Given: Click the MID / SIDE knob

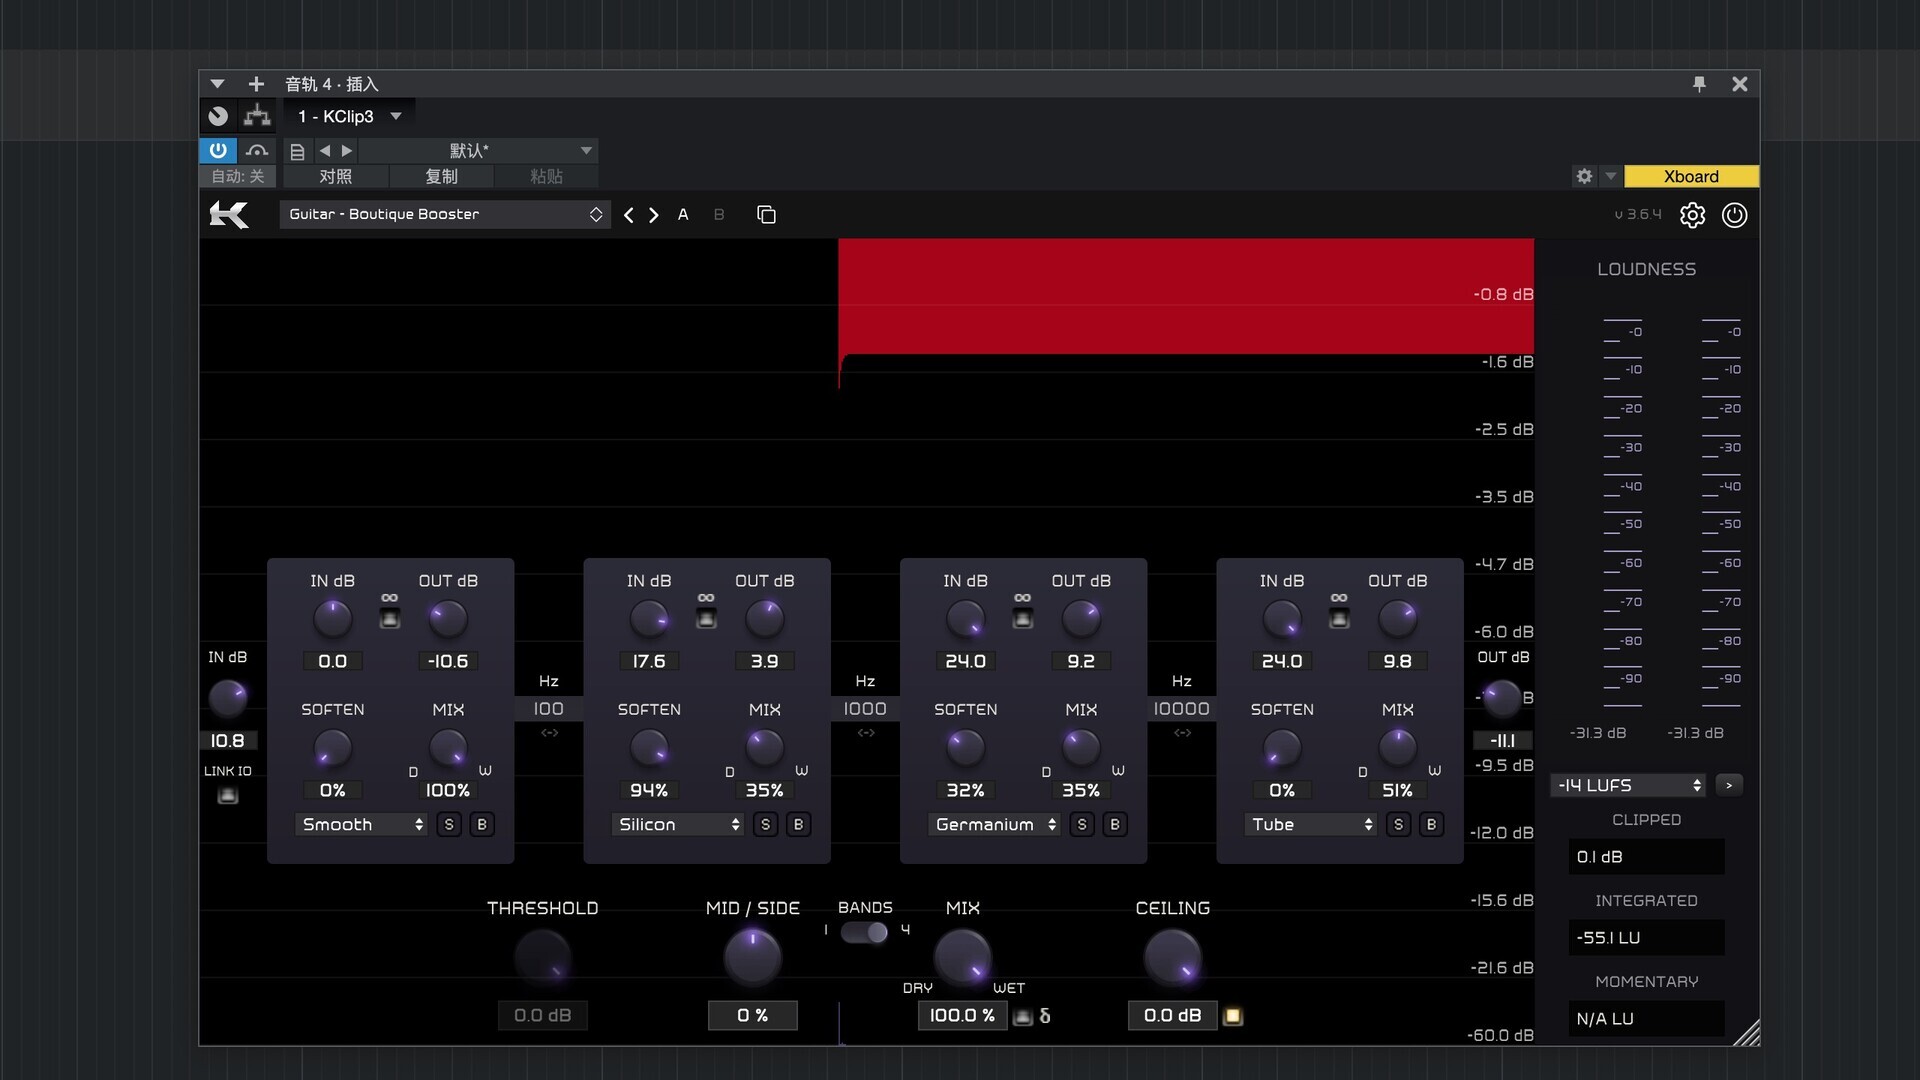Looking at the screenshot, I should 752,956.
